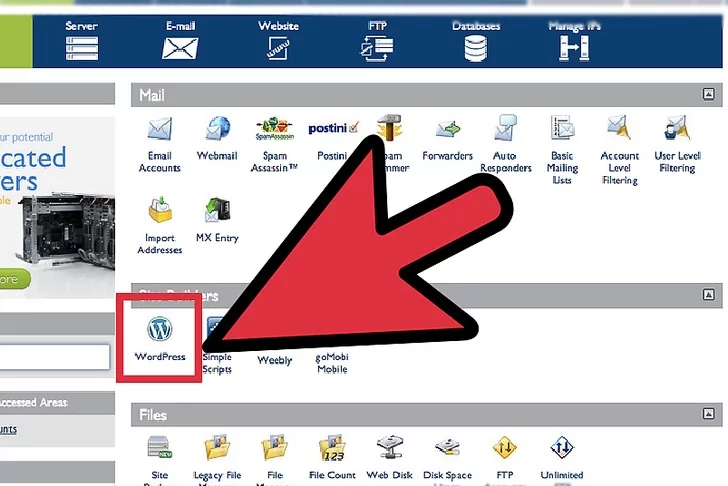Select the Databases tab in top navigation
This screenshot has height=486, width=728.
click(476, 40)
